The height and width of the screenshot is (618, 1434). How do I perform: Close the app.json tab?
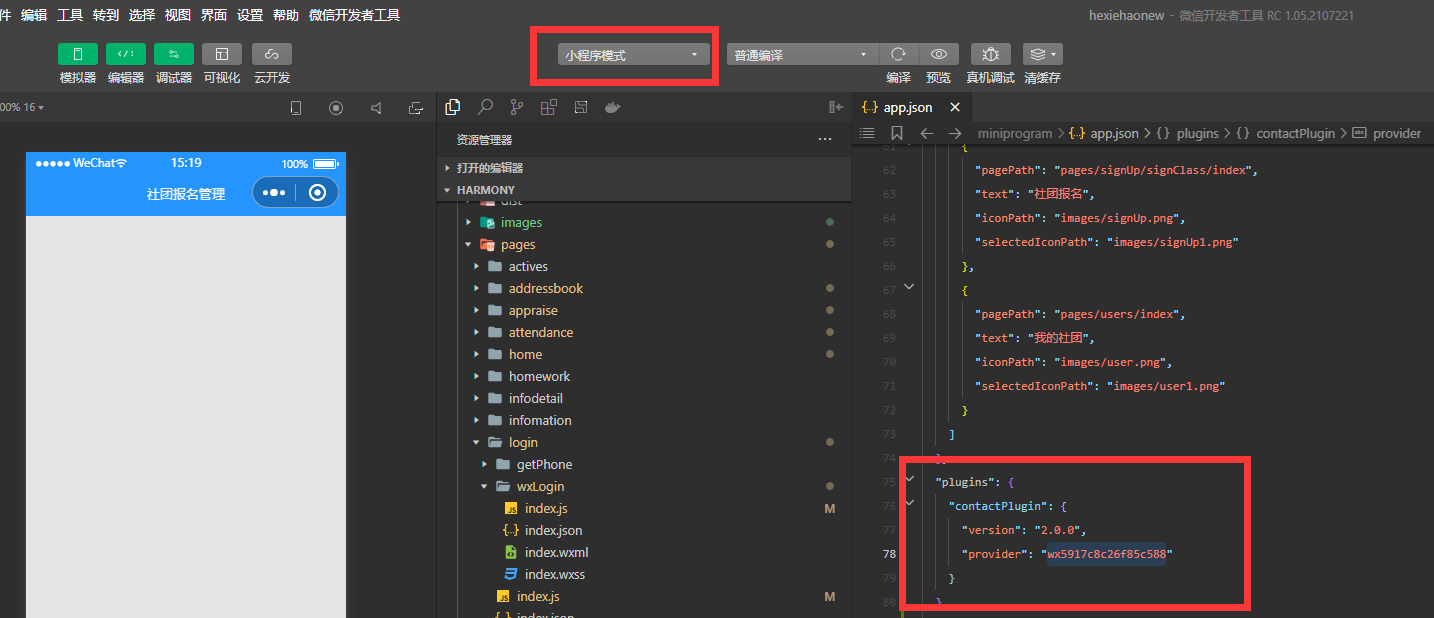[955, 107]
